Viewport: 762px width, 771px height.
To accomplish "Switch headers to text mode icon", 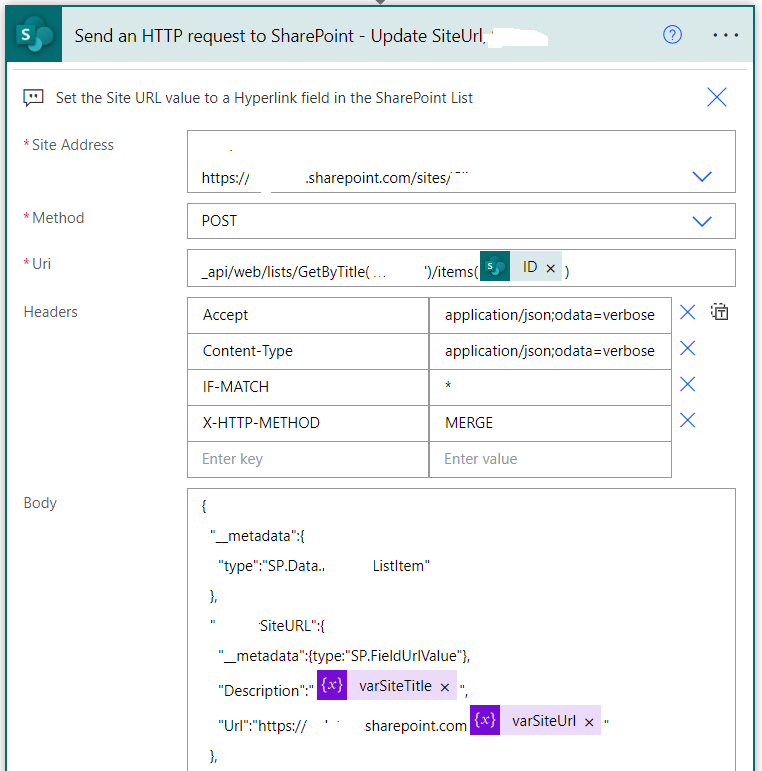I will pyautogui.click(x=719, y=313).
